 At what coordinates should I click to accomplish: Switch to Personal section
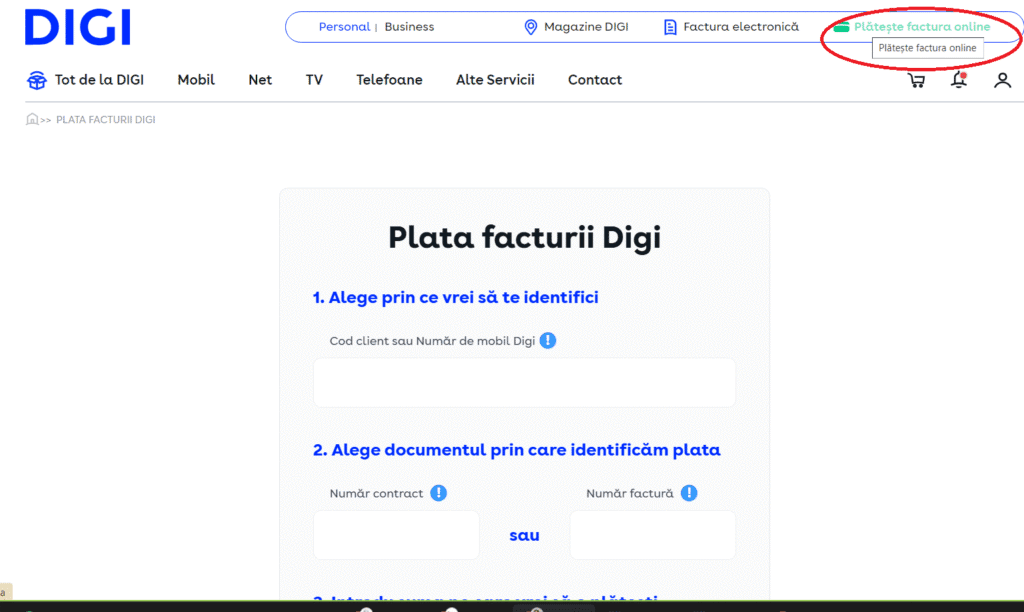344,27
